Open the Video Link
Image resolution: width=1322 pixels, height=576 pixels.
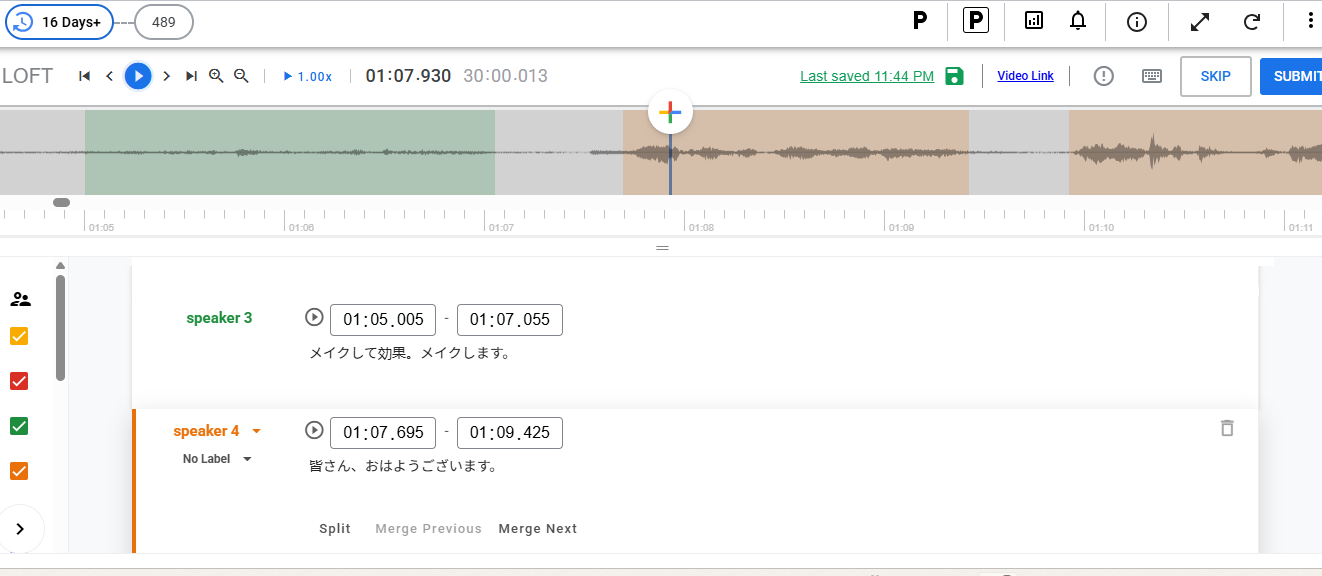(1025, 76)
